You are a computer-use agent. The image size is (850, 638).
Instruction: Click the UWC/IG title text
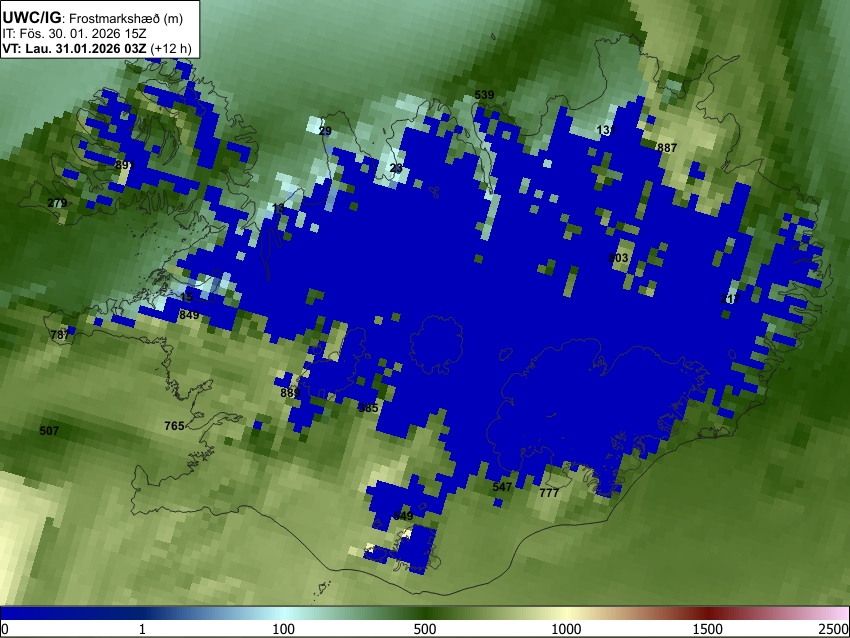point(32,18)
